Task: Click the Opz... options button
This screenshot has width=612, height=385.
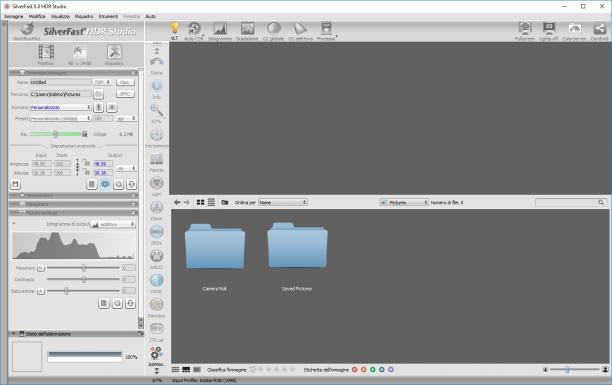Action: pos(125,82)
